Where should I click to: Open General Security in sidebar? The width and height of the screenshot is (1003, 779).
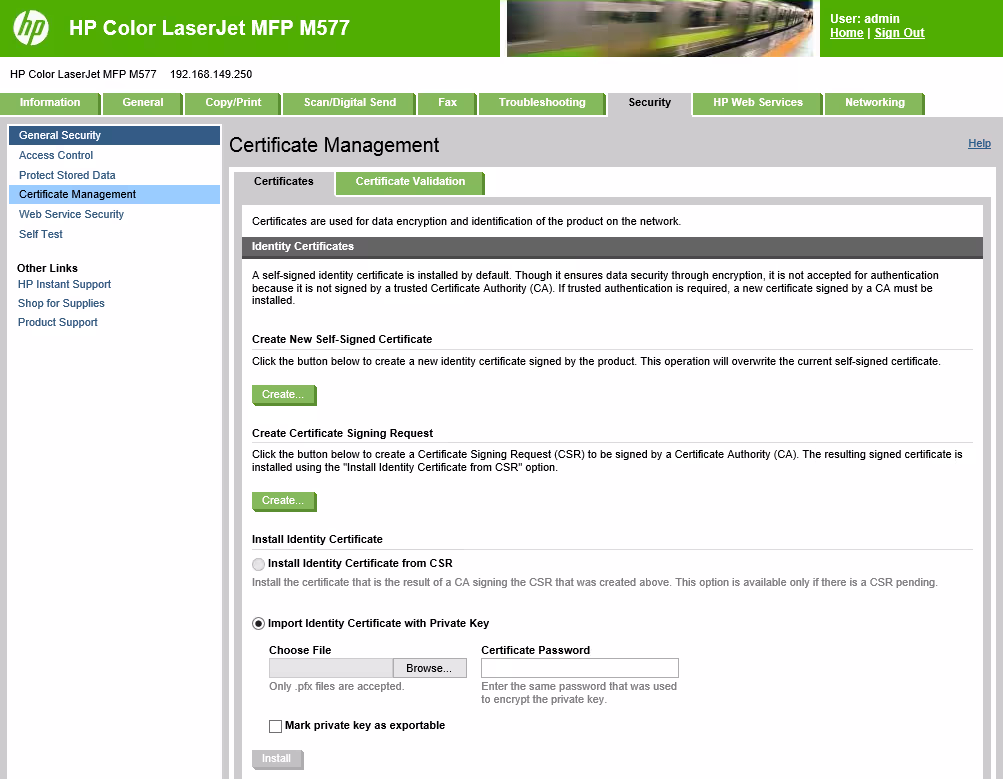pos(115,136)
